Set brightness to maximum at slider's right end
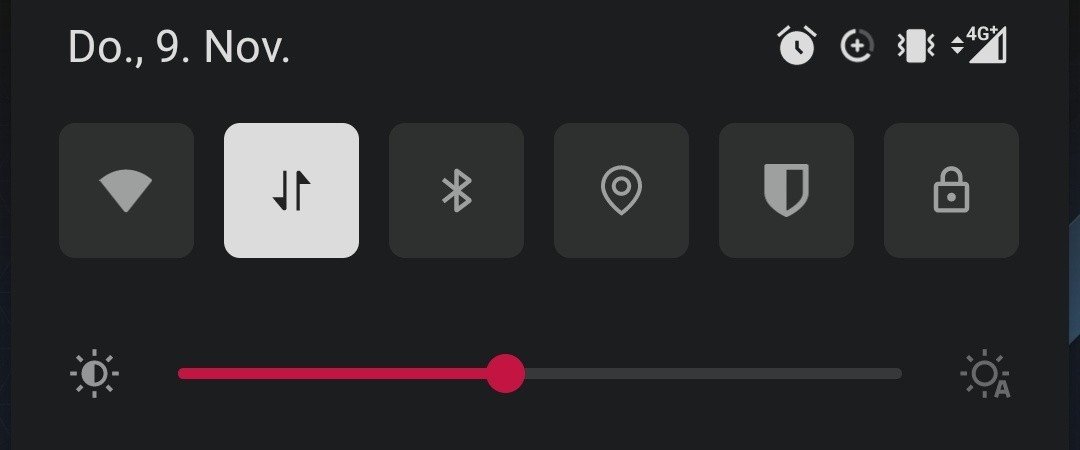The image size is (1080, 450). pyautogui.click(x=897, y=374)
